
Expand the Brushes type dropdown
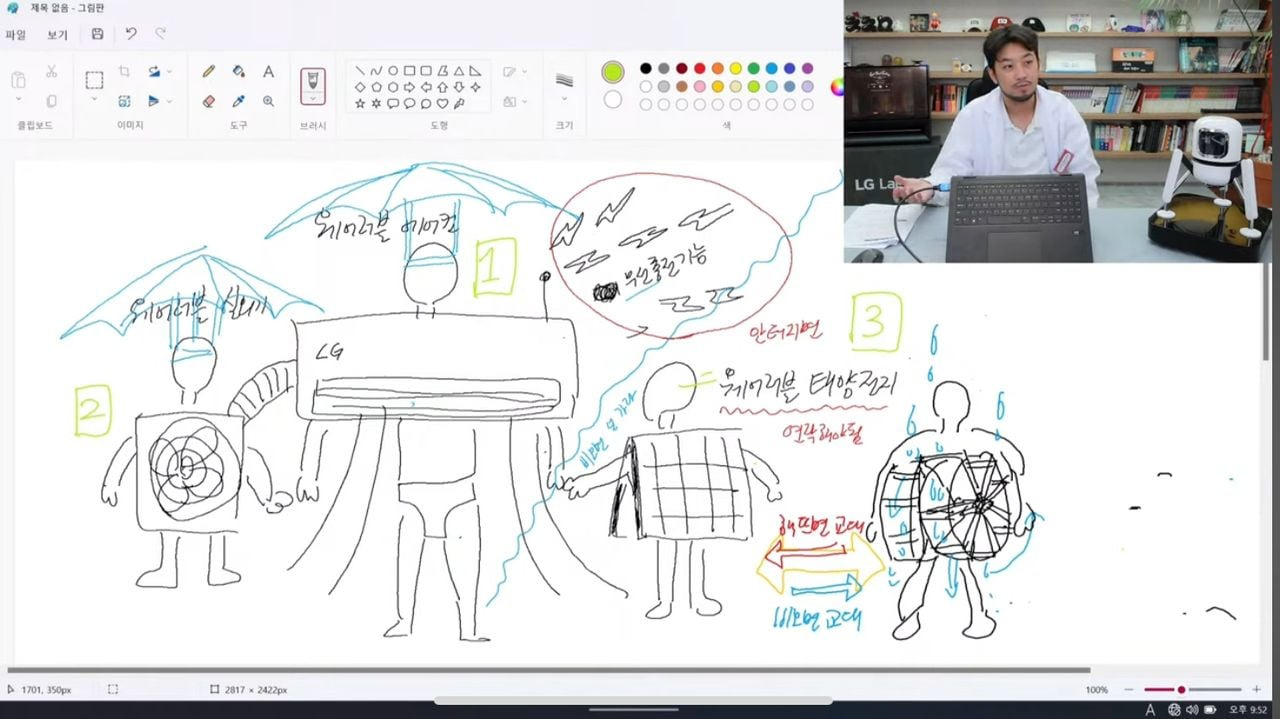[x=313, y=99]
